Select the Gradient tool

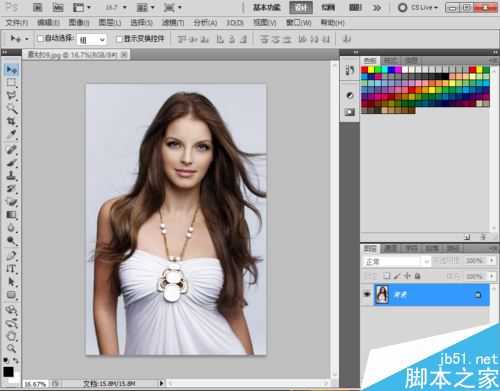coord(12,215)
